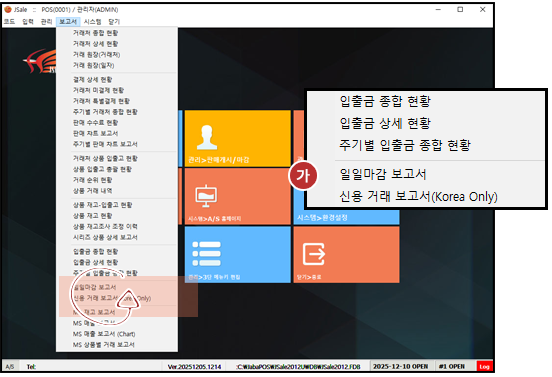Select 거래처 종합 현황 report
552x377 pixels.
coord(95,33)
